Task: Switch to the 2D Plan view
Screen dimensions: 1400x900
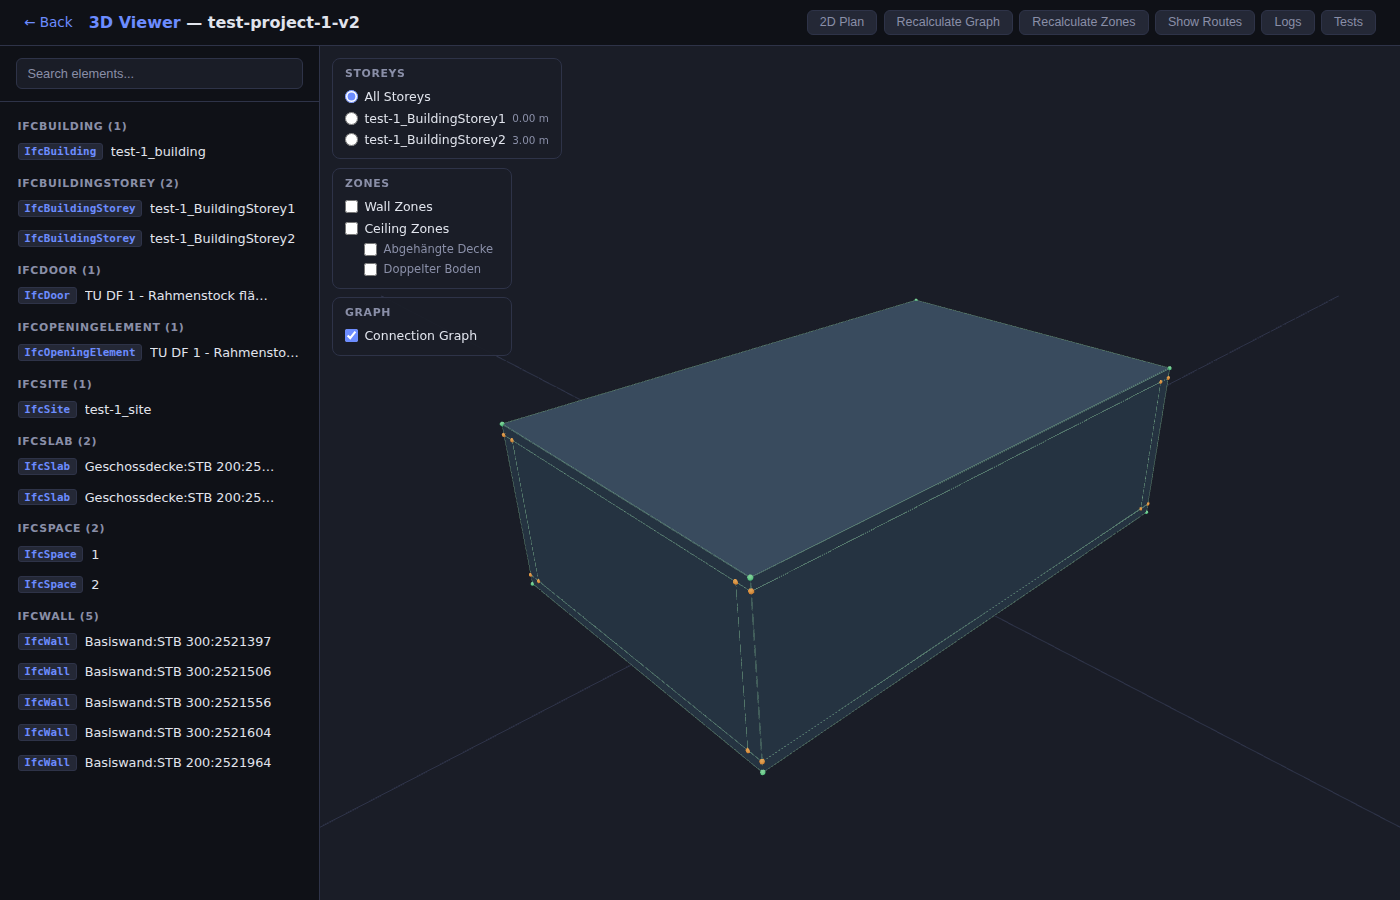Action: [x=841, y=22]
